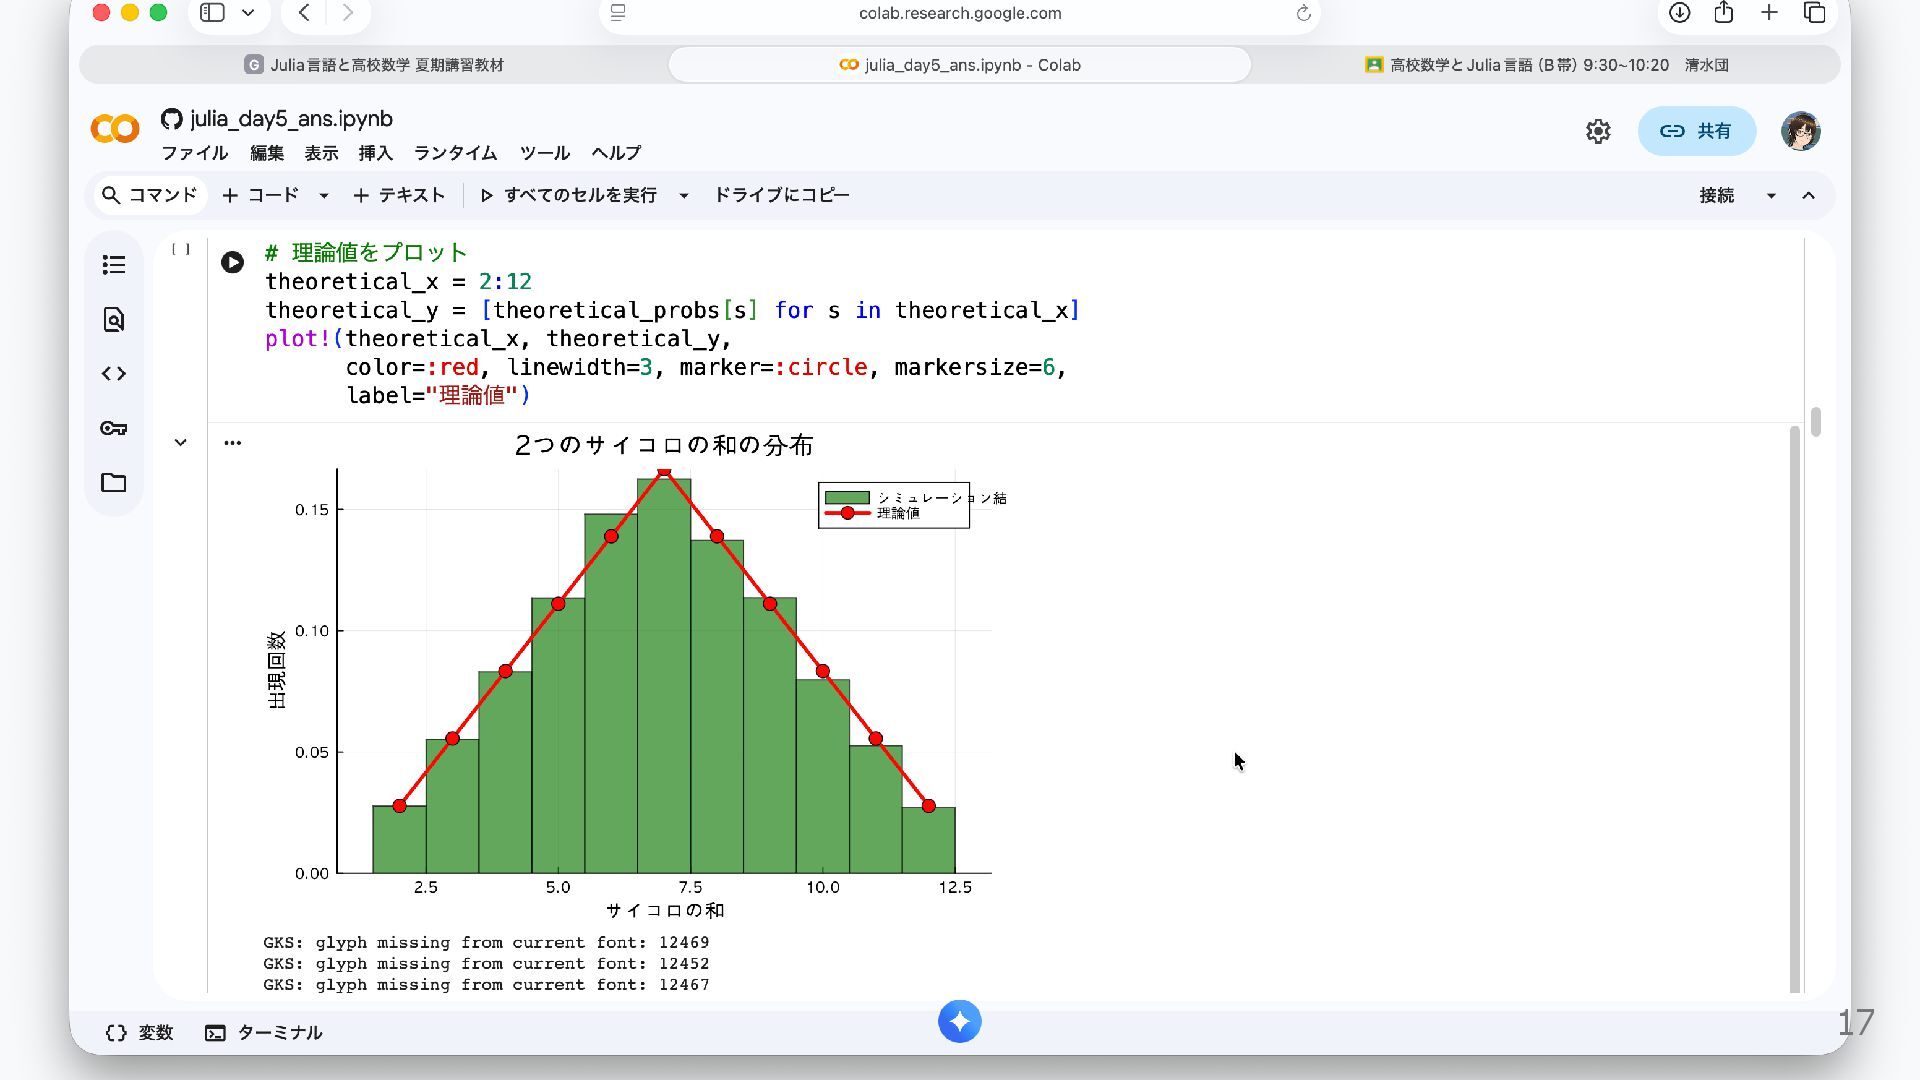Collapse the cell output chevron
Screen dimensions: 1920x1080
point(180,442)
